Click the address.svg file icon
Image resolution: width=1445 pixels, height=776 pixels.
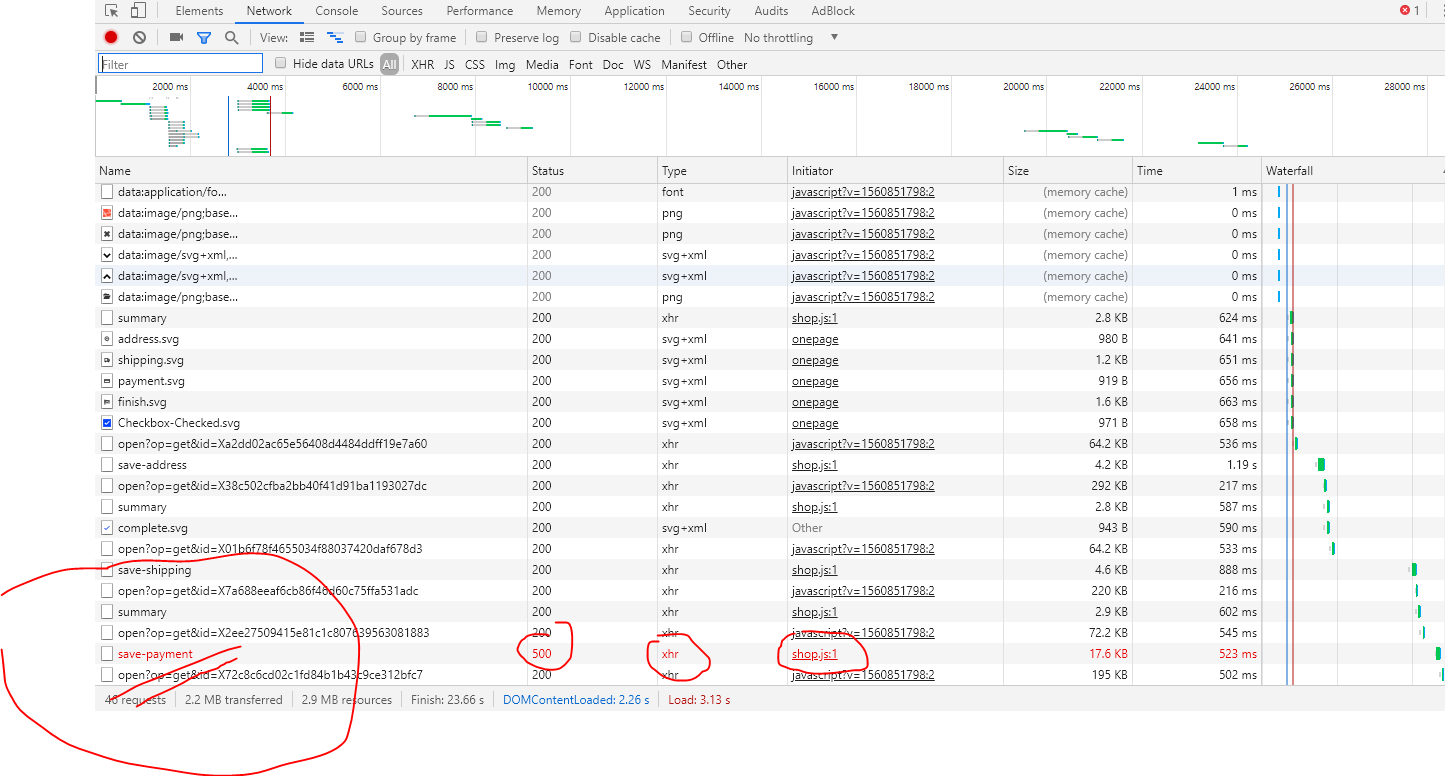click(107, 339)
